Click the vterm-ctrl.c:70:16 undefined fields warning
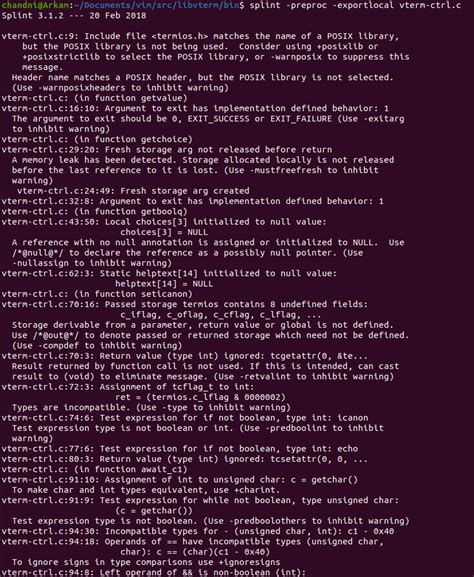The width and height of the screenshot is (474, 577). pos(185,304)
